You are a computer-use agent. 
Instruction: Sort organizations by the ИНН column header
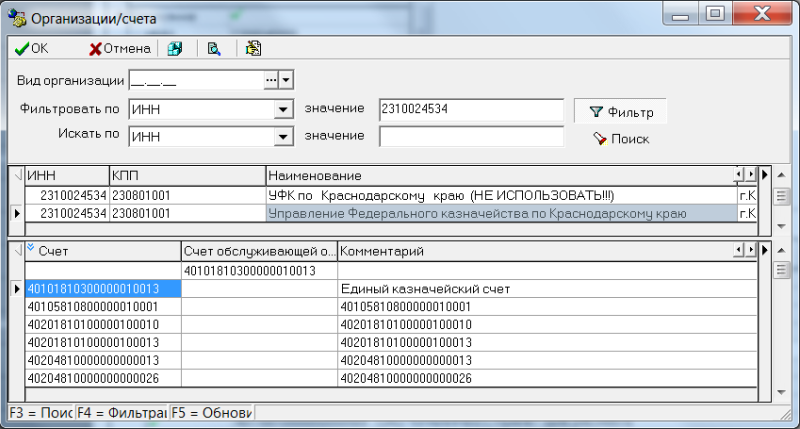tap(67, 175)
